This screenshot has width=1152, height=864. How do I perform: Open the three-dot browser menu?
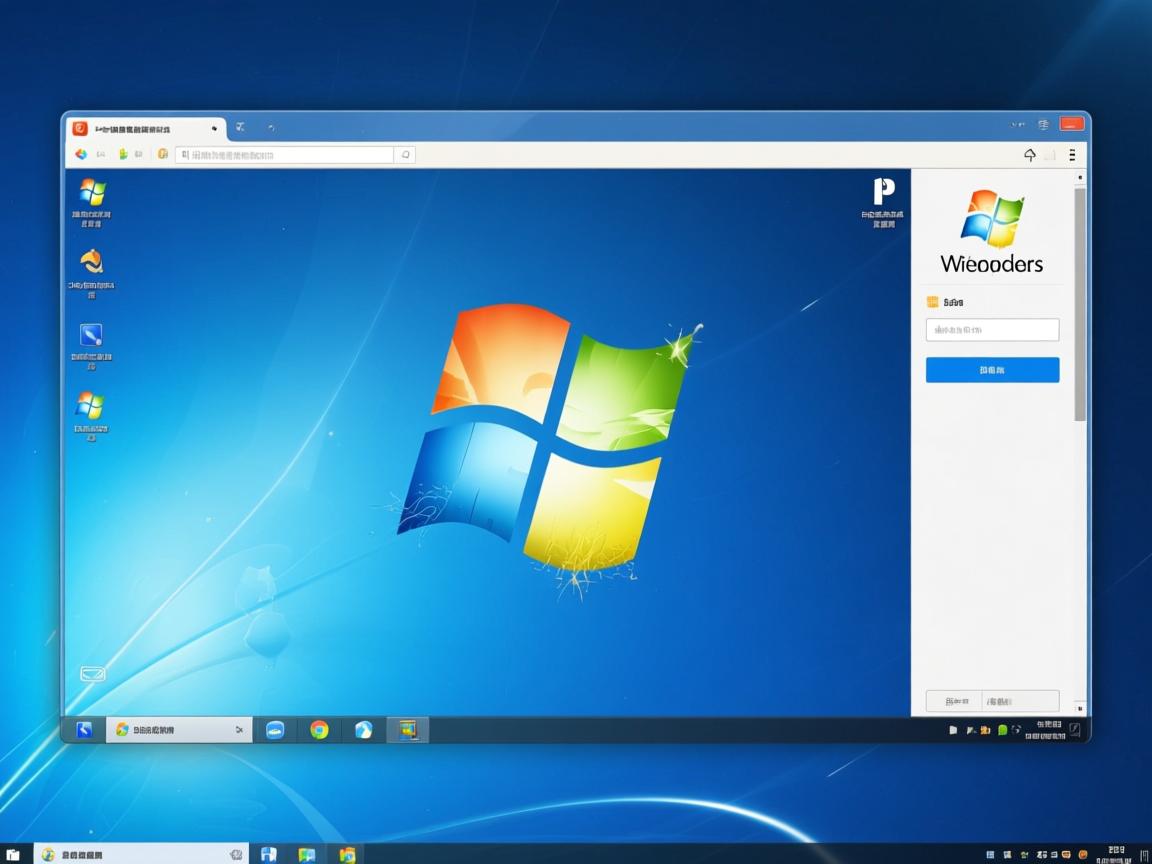click(x=1072, y=155)
